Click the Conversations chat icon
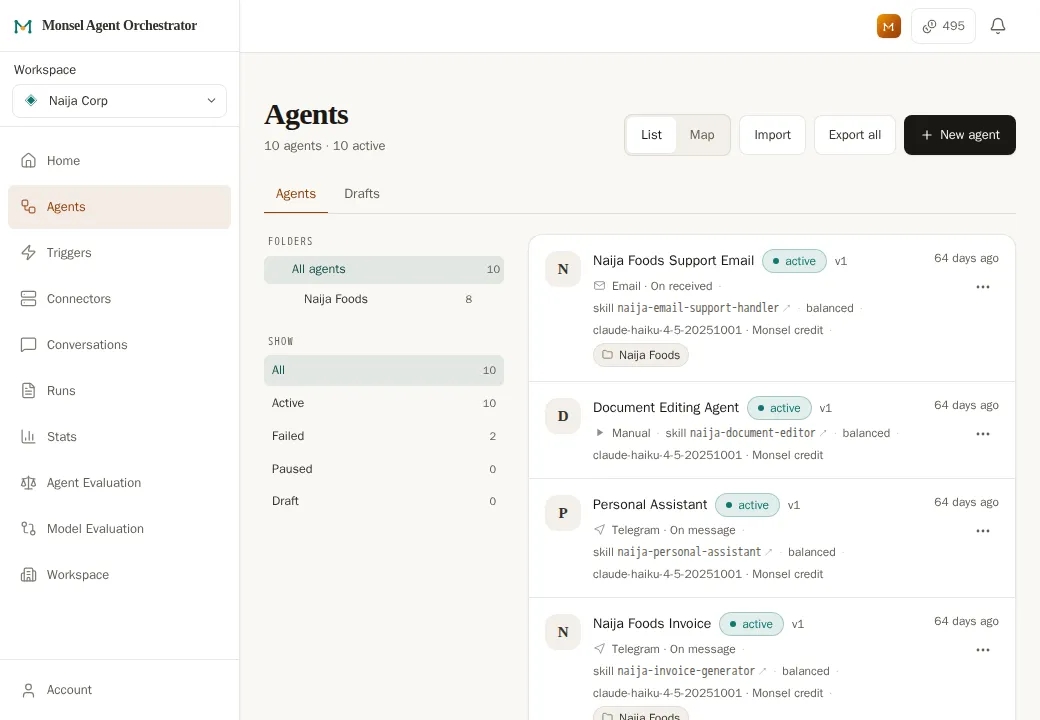 [29, 345]
